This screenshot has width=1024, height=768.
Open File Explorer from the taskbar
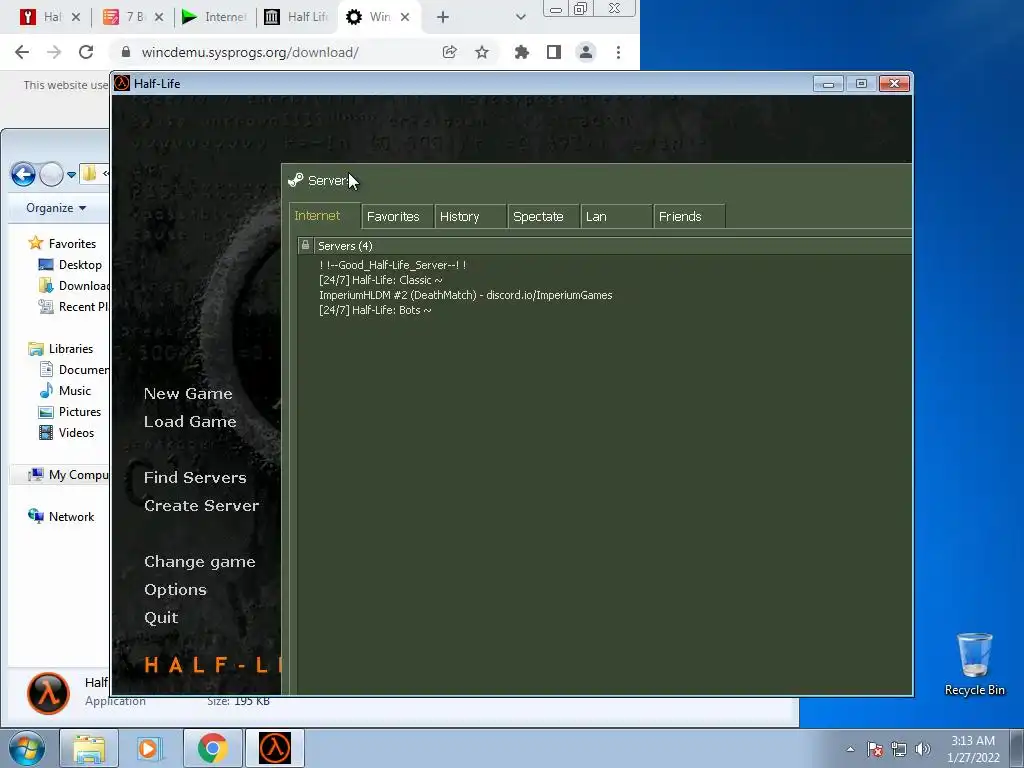tap(89, 748)
